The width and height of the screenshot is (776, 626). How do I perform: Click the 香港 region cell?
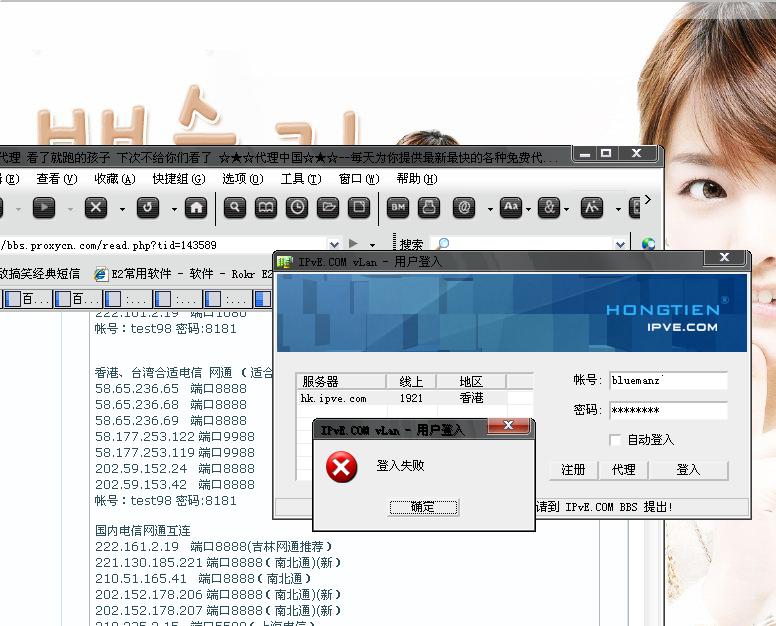tap(471, 398)
